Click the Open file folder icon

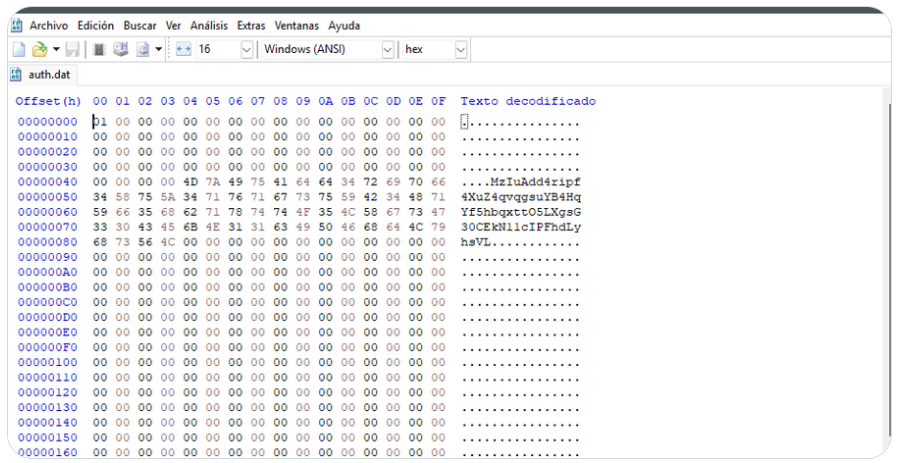tap(39, 49)
